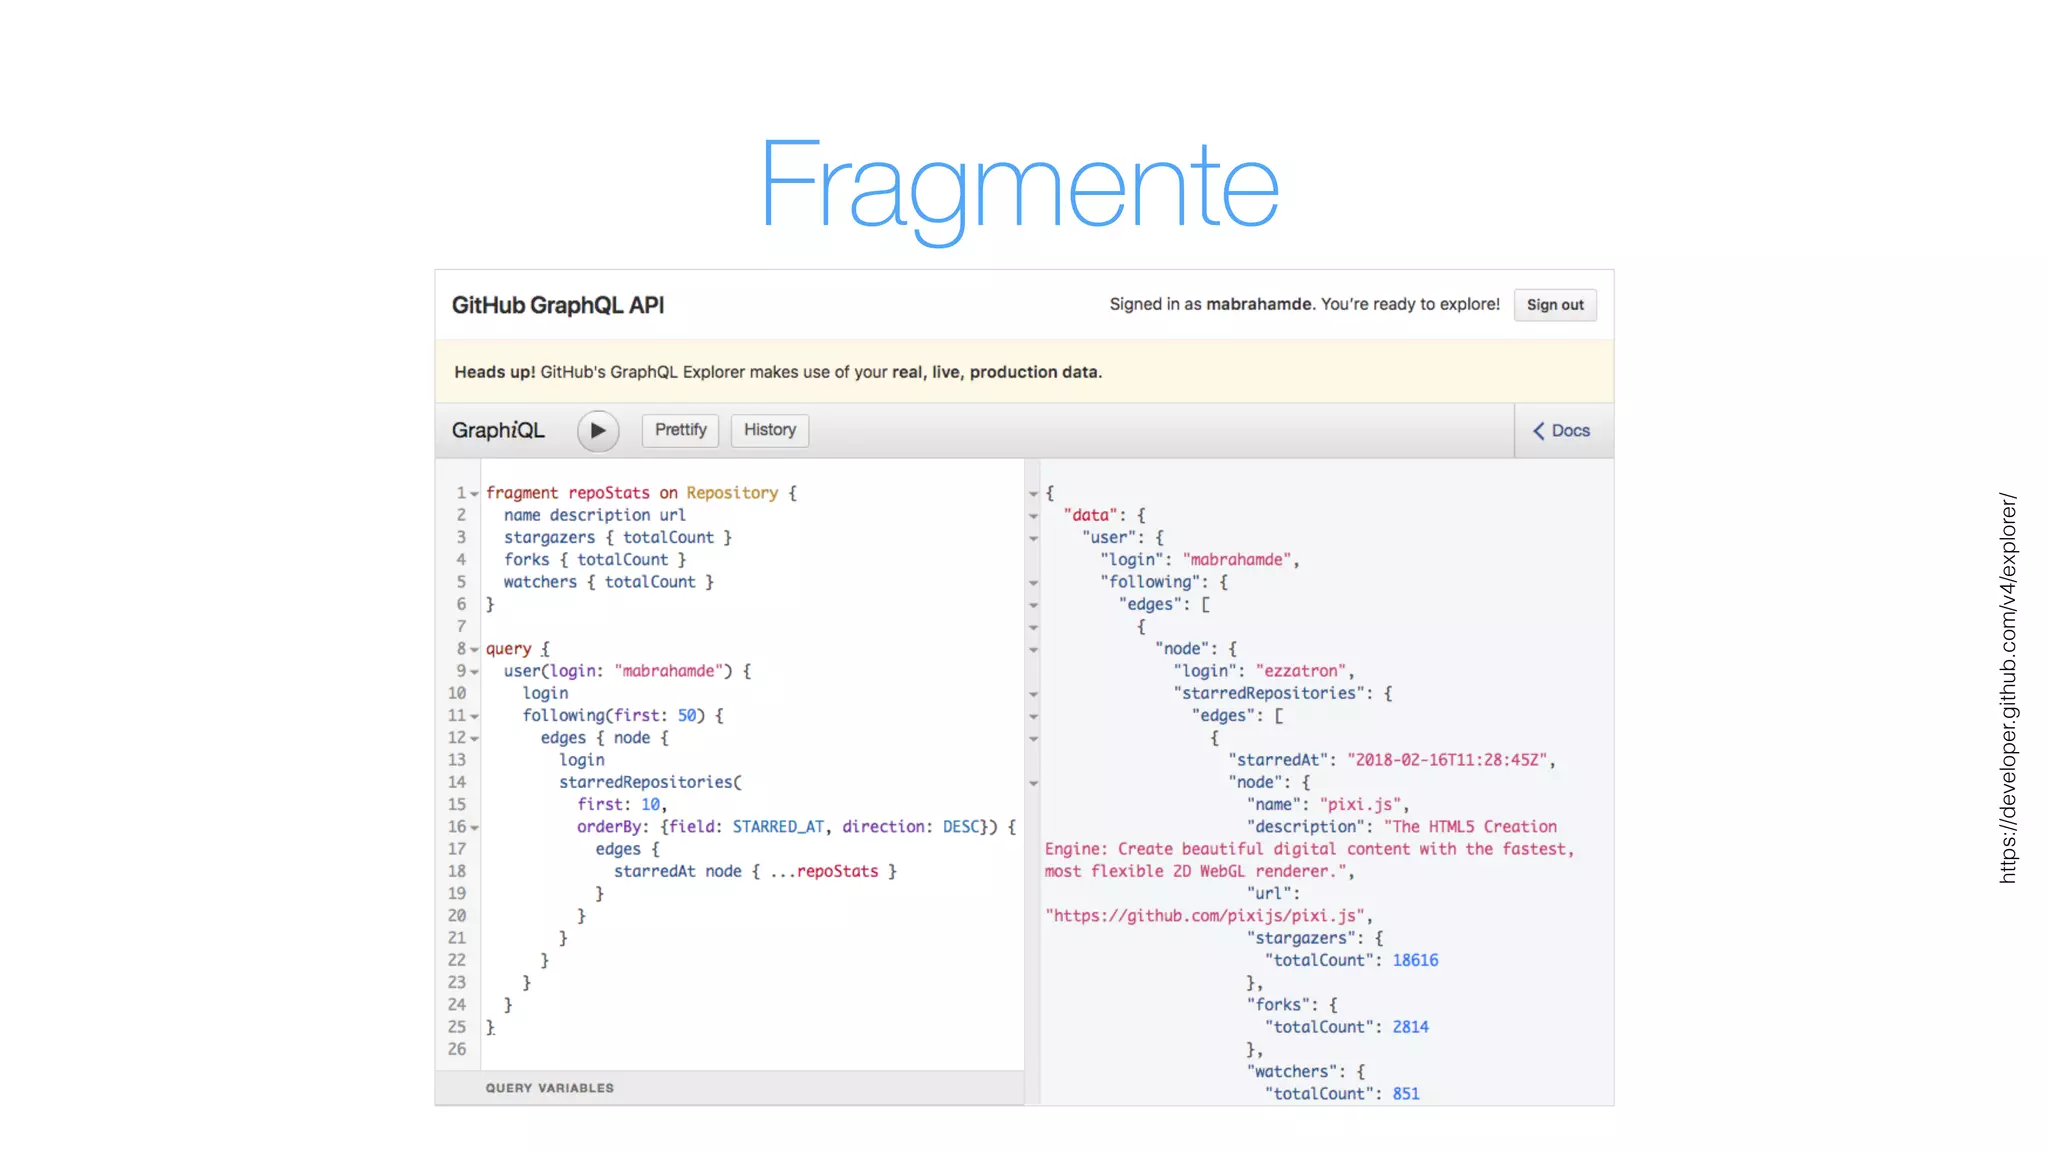Click the "pixi.js" name value in results

[1360, 805]
